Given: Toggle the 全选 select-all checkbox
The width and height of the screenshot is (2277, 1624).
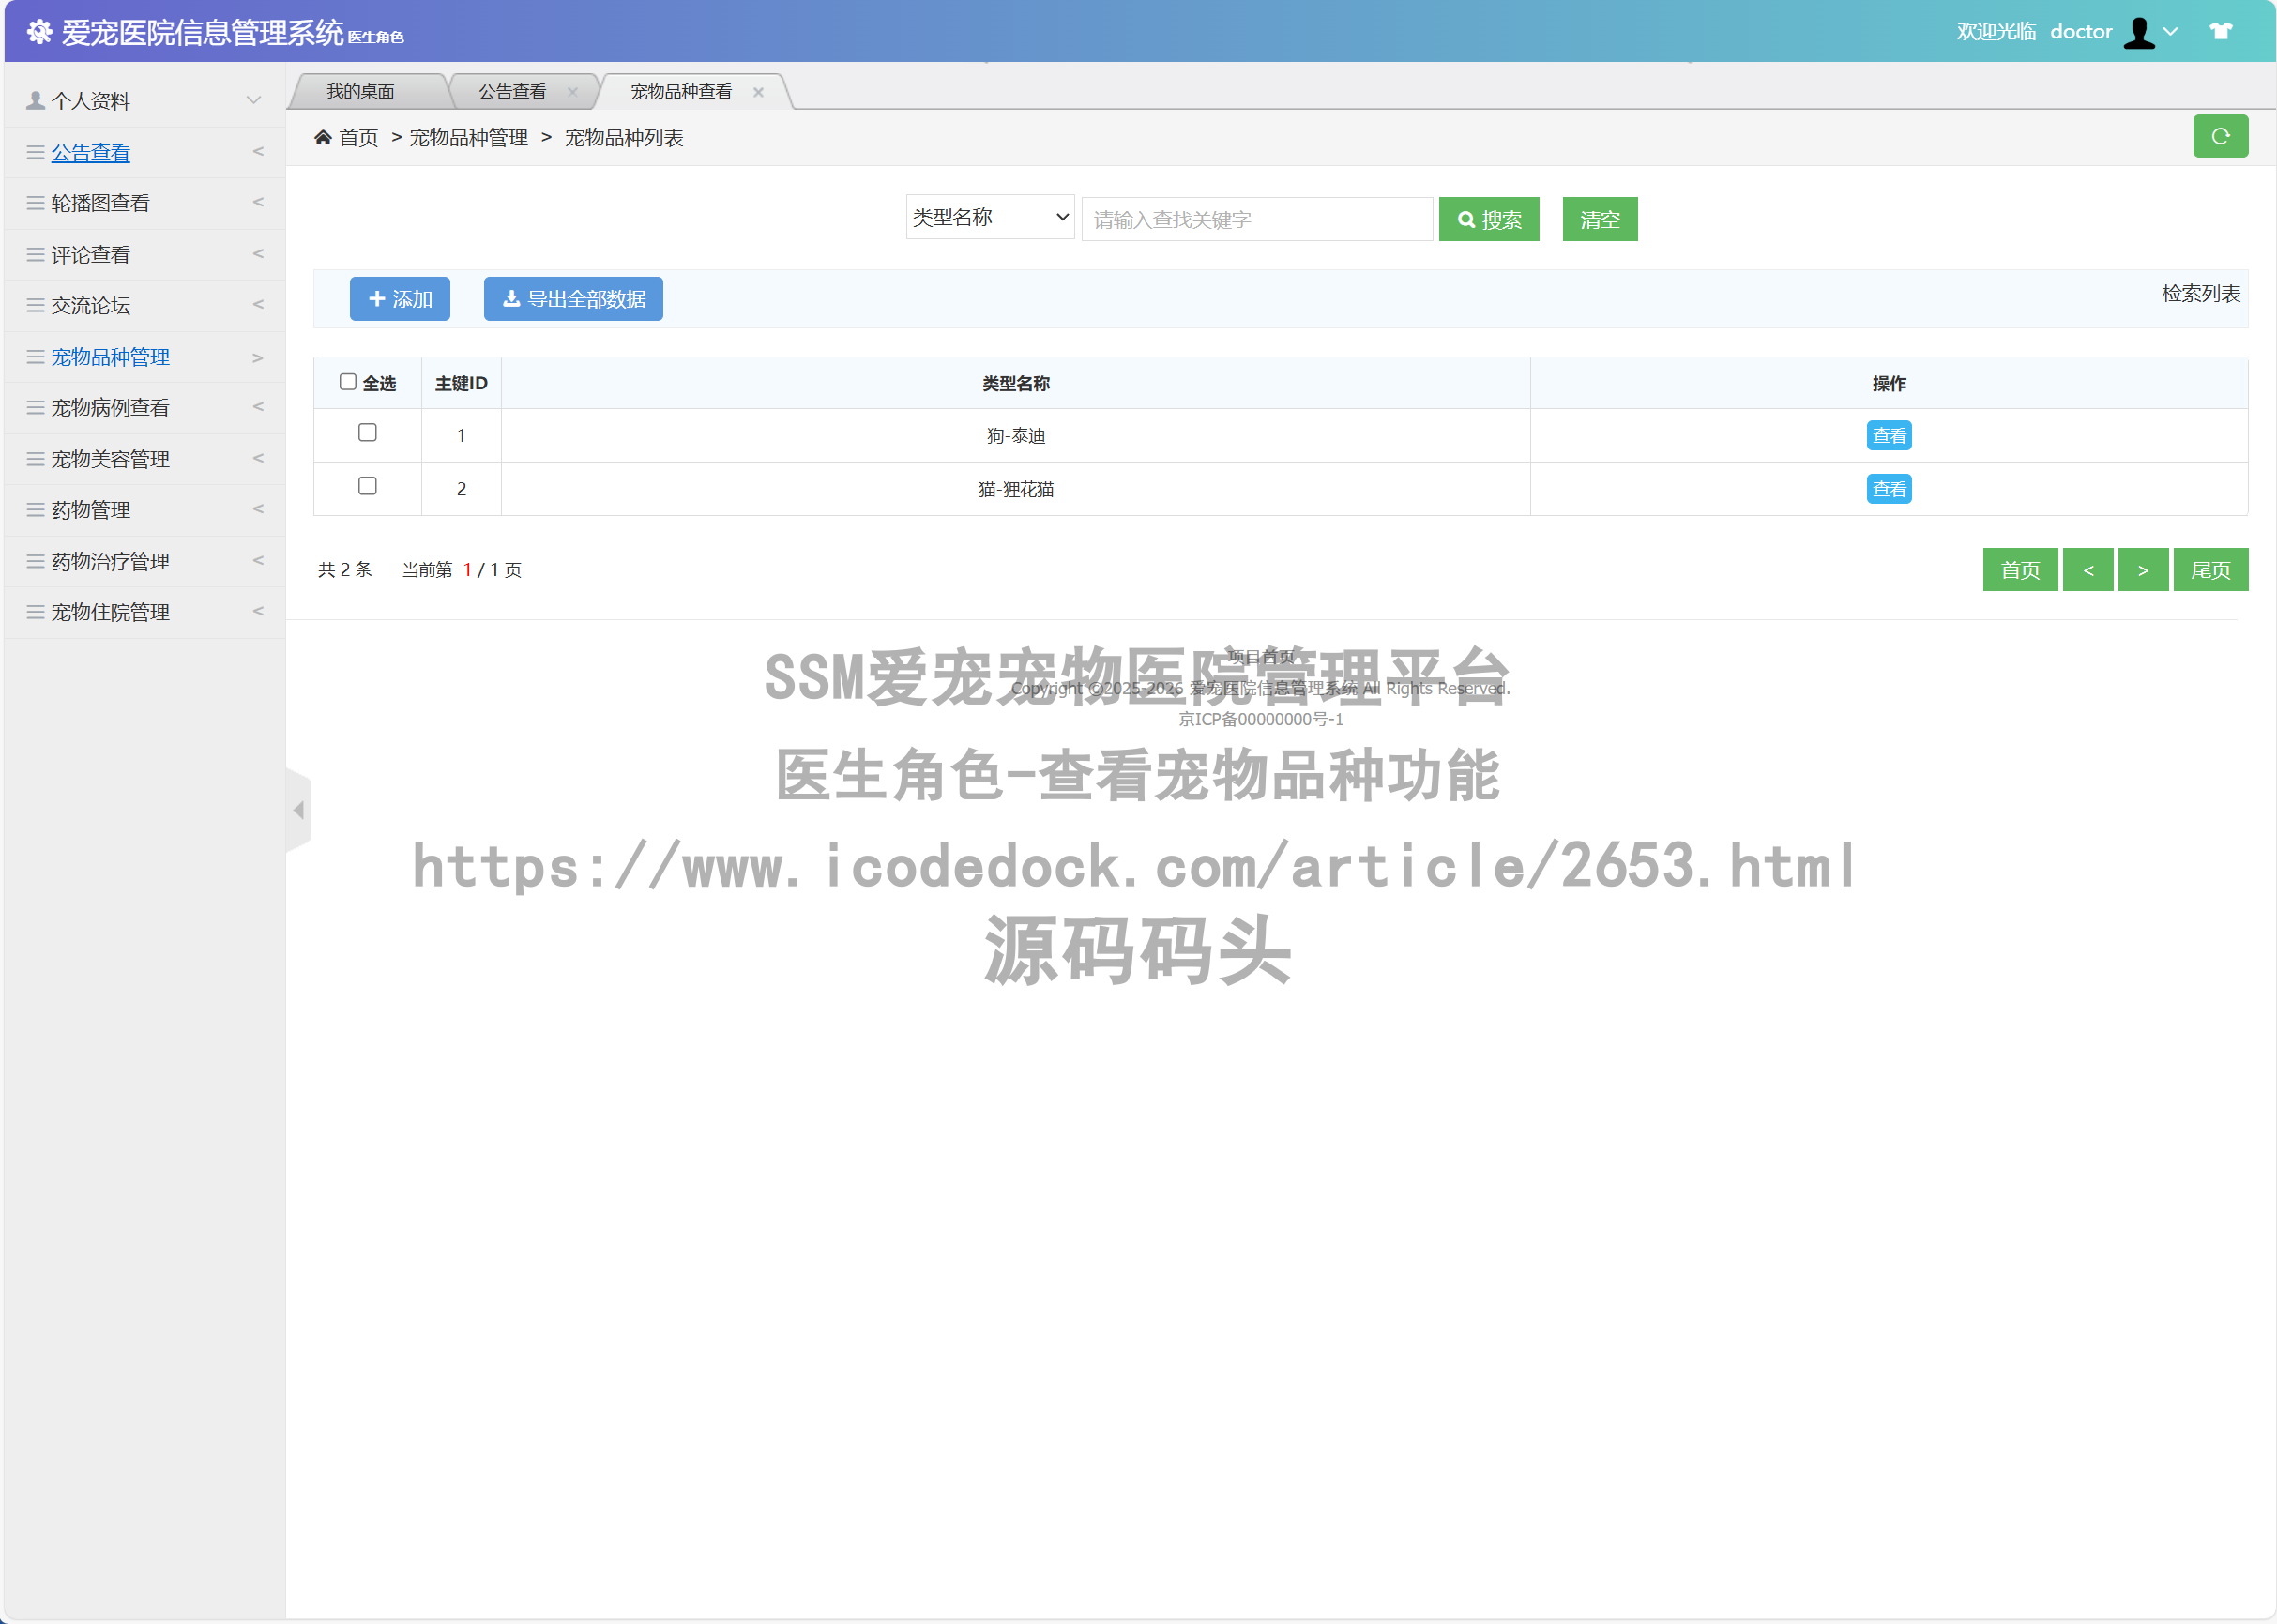Looking at the screenshot, I should pos(348,382).
